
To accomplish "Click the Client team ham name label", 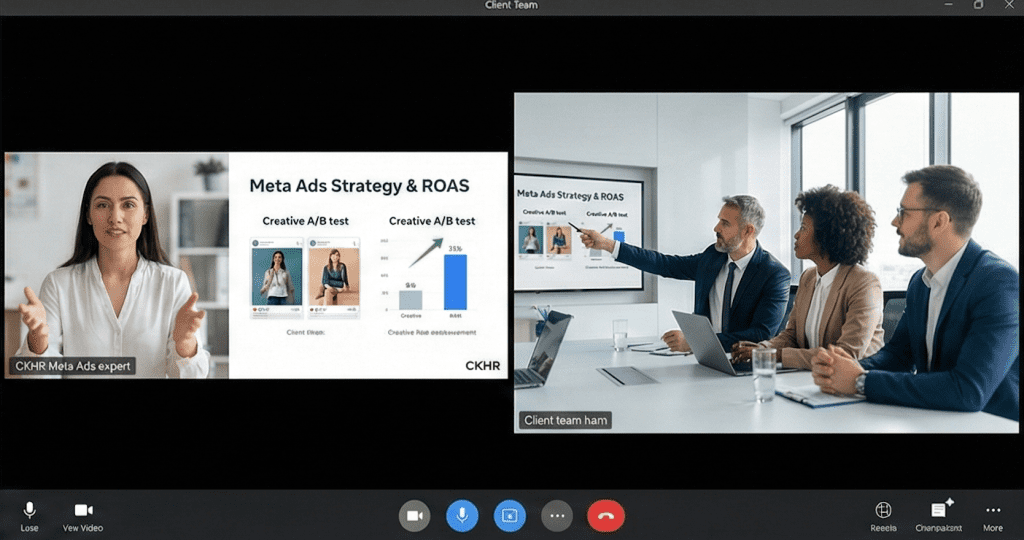I will tap(566, 421).
